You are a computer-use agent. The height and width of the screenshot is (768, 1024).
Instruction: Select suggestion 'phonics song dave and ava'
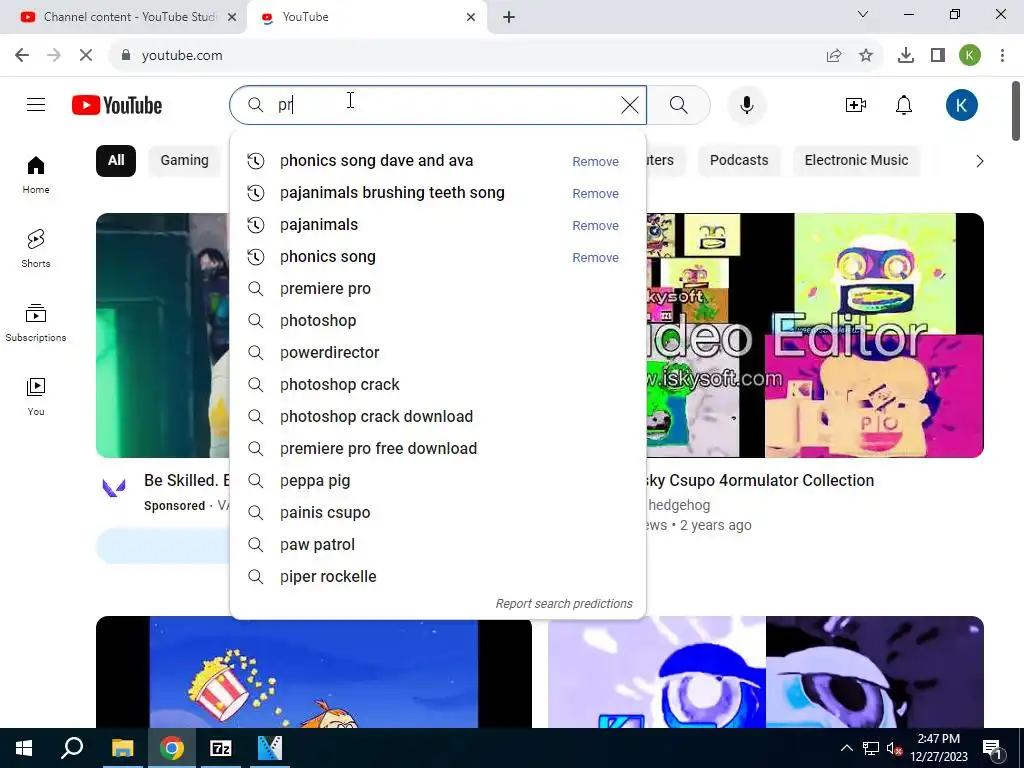(376, 161)
